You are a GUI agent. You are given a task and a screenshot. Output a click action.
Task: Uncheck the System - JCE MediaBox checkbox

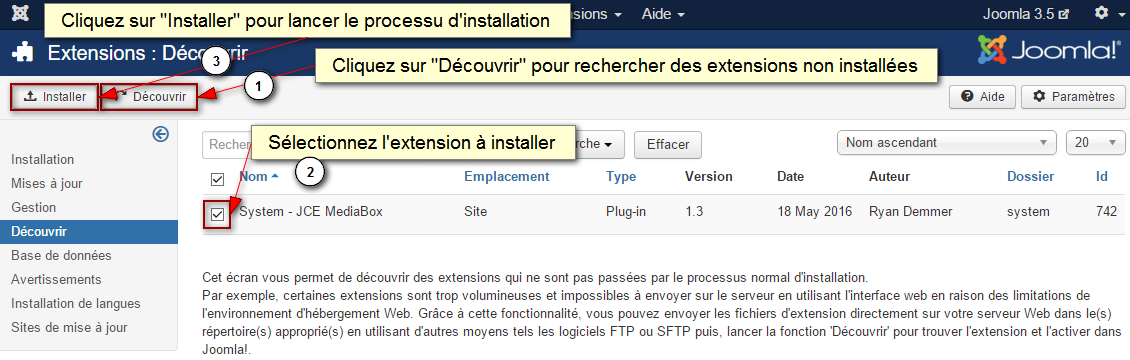coord(217,214)
